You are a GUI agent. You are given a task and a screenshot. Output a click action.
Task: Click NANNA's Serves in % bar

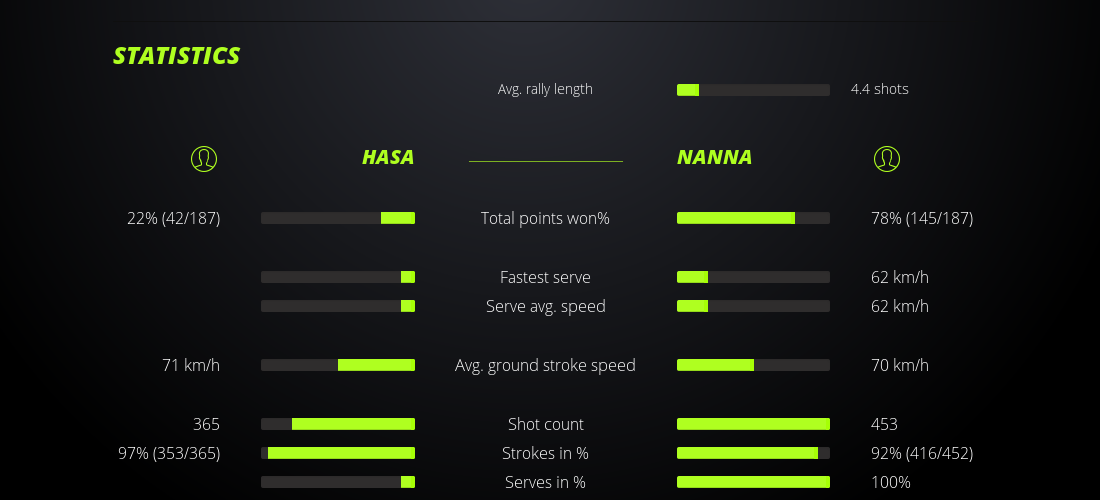click(753, 482)
